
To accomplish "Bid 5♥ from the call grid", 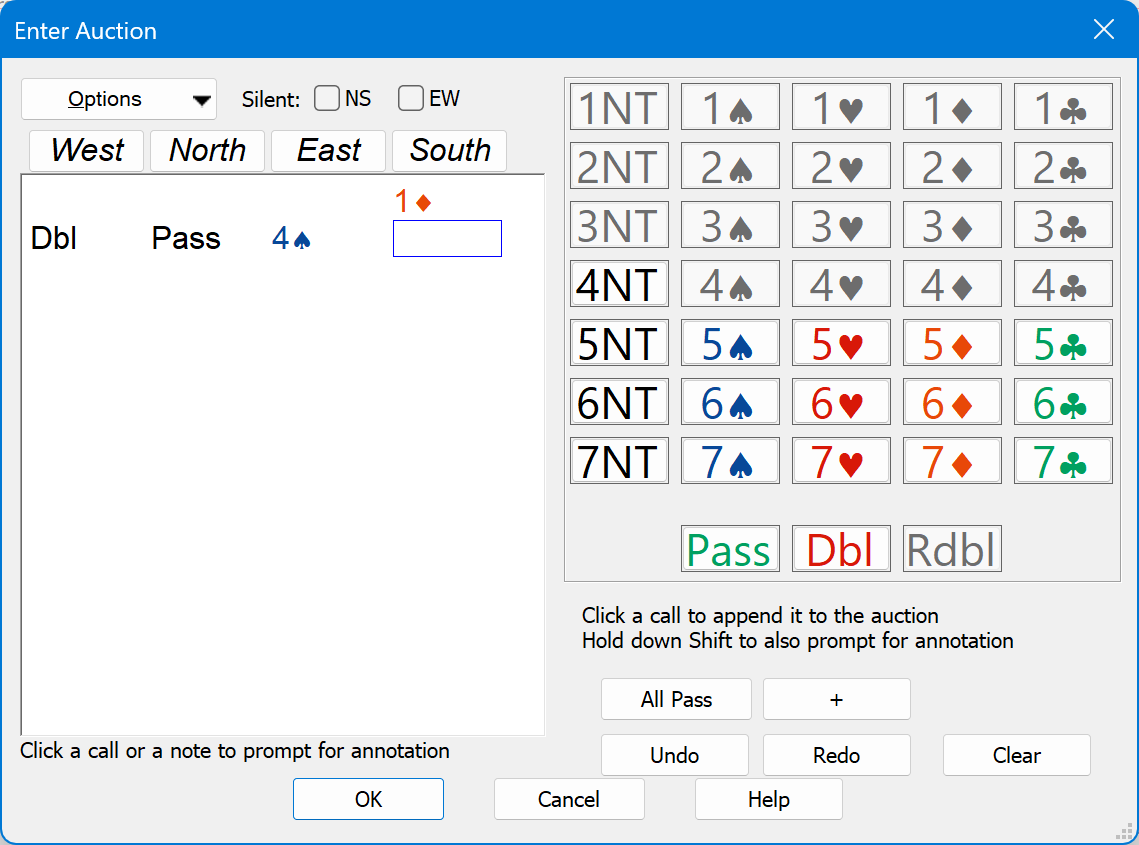I will point(841,343).
